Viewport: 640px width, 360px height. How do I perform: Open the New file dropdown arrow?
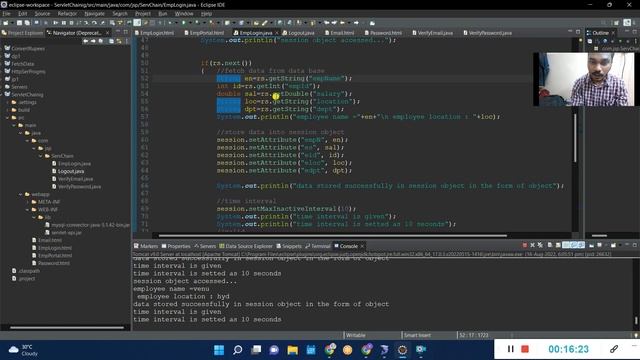(11, 23)
